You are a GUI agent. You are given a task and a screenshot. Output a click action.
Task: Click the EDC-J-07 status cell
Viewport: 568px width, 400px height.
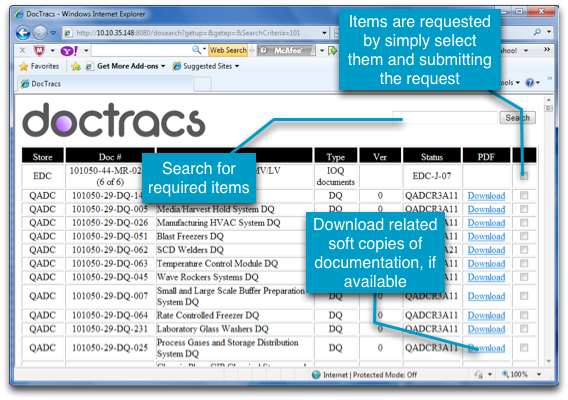pyautogui.click(x=432, y=176)
